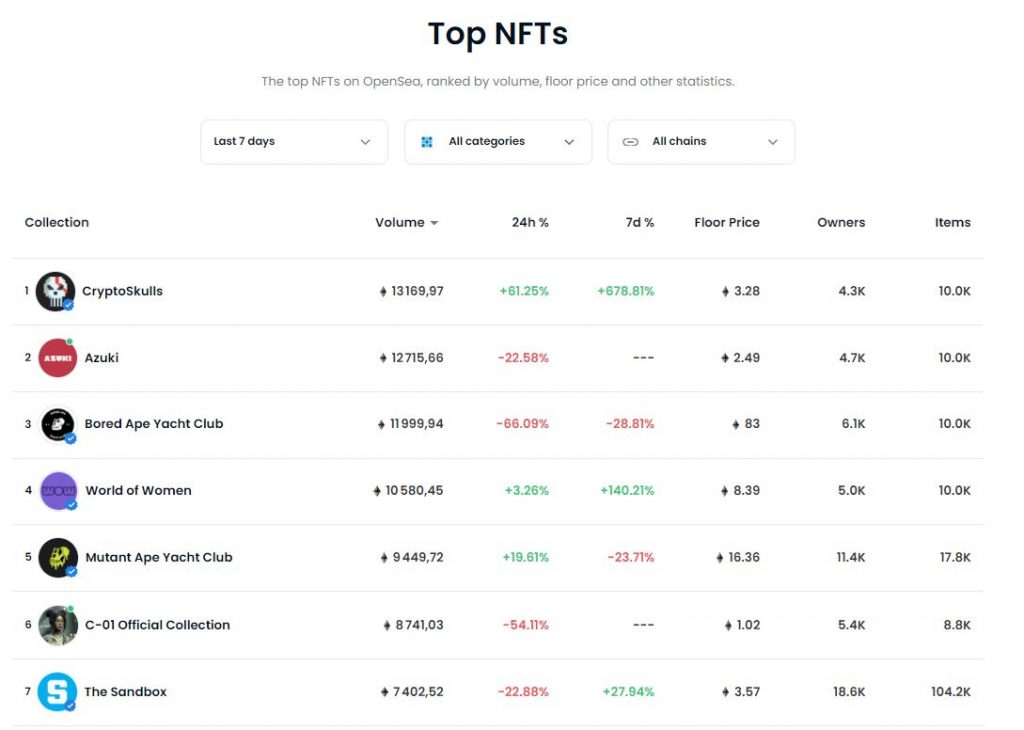Click the +27.94% 7d change
Viewport: 1024px width, 730px height.
pyautogui.click(x=628, y=692)
